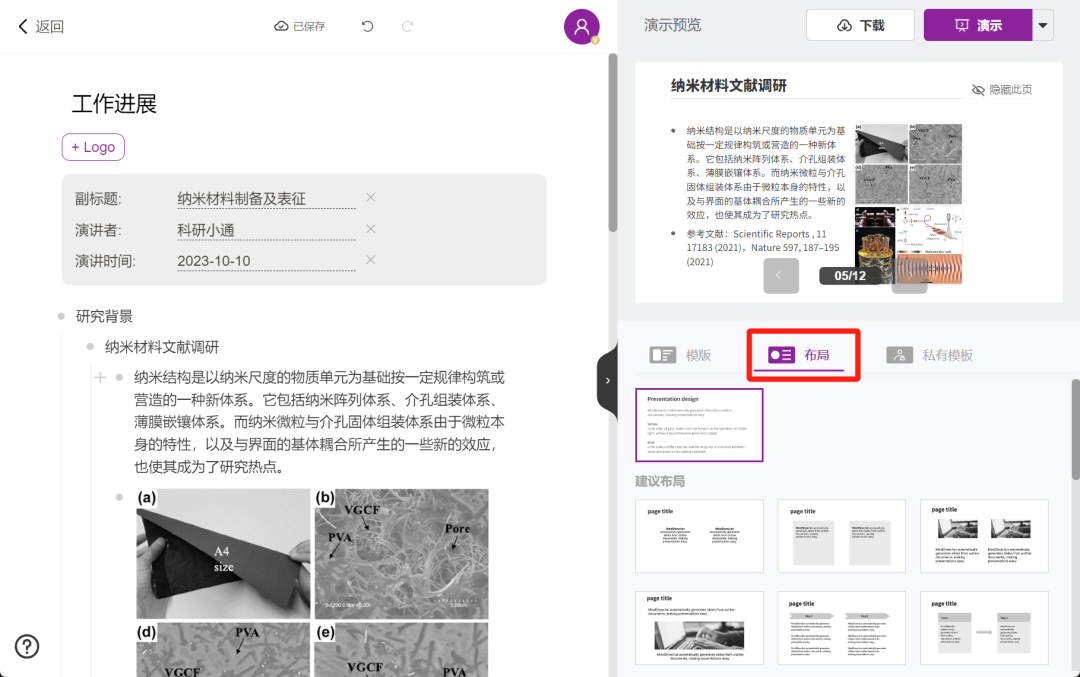The height and width of the screenshot is (677, 1080).
Task: Click the redo arrow icon
Action: click(x=407, y=26)
